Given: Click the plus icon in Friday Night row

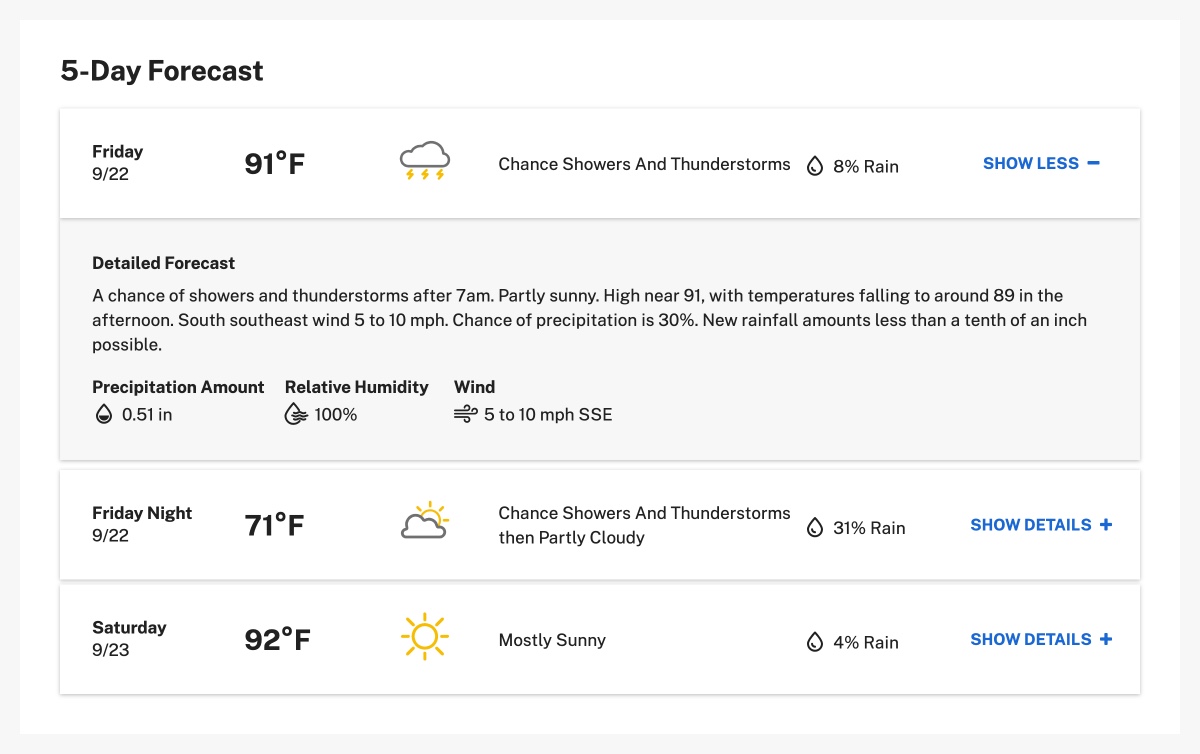Looking at the screenshot, I should point(1106,524).
